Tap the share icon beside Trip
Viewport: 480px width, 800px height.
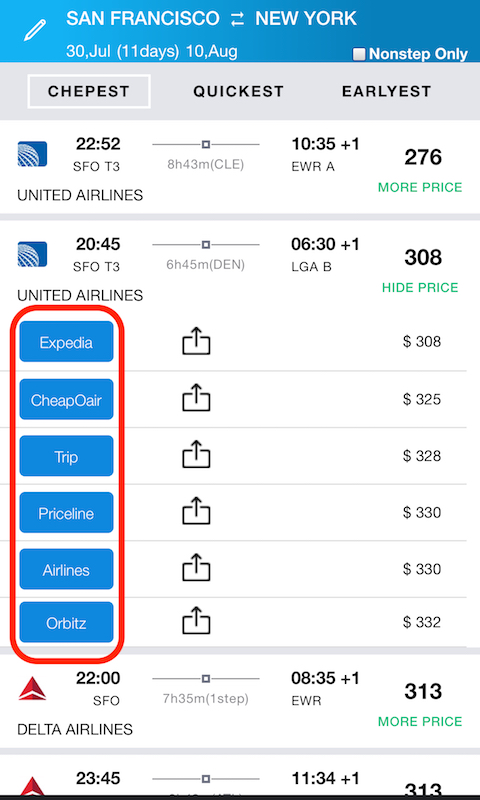point(196,455)
